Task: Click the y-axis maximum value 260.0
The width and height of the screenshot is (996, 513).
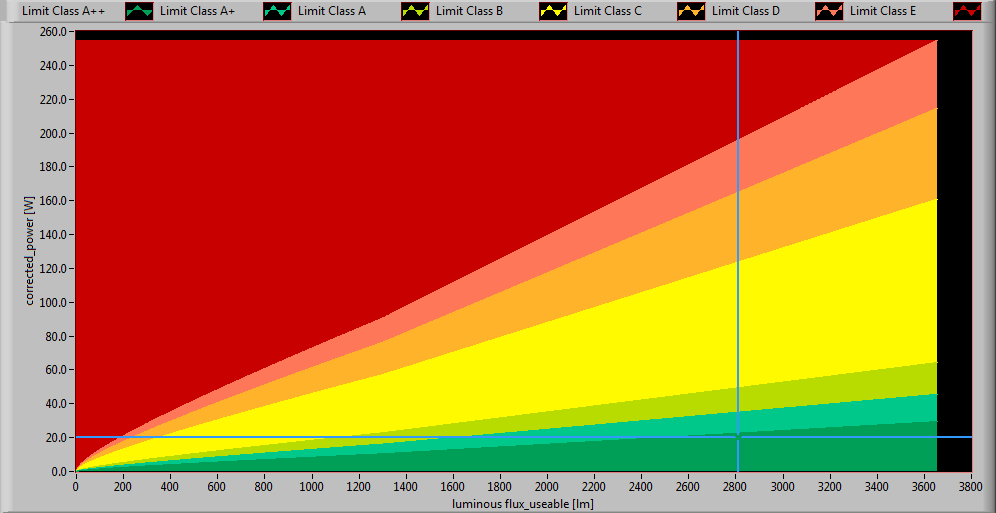Action: pyautogui.click(x=52, y=32)
